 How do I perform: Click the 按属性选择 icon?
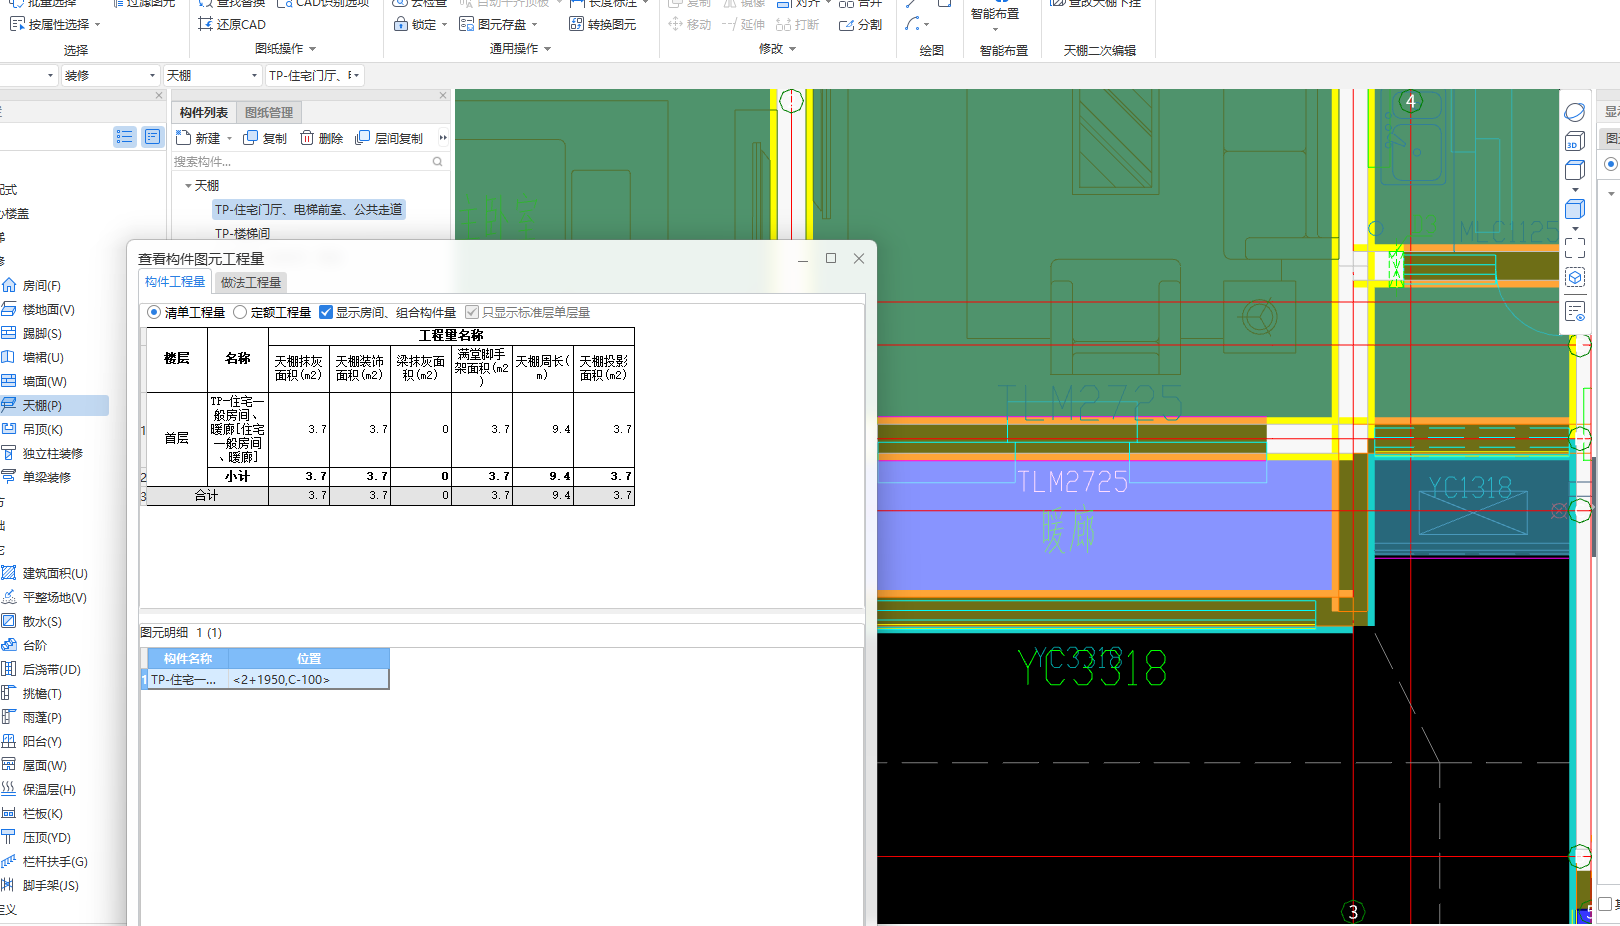(17, 24)
